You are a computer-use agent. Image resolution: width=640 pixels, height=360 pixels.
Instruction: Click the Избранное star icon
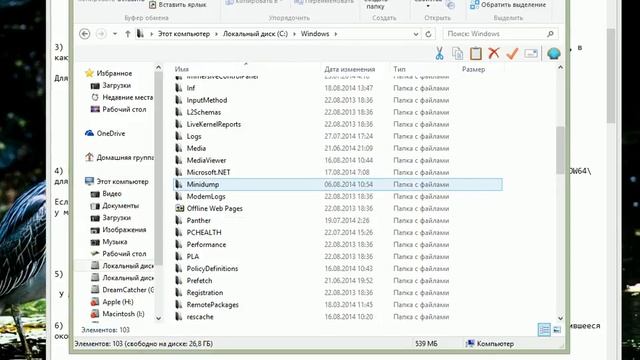click(x=89, y=73)
